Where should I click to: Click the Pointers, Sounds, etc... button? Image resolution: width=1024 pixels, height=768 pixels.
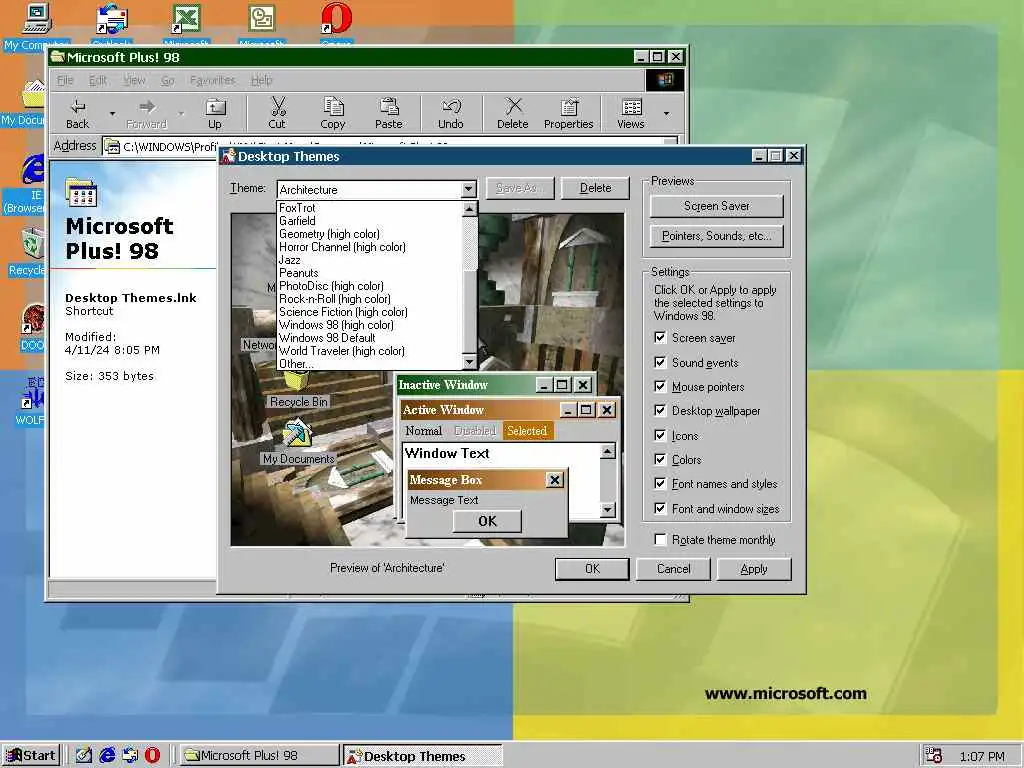point(716,236)
